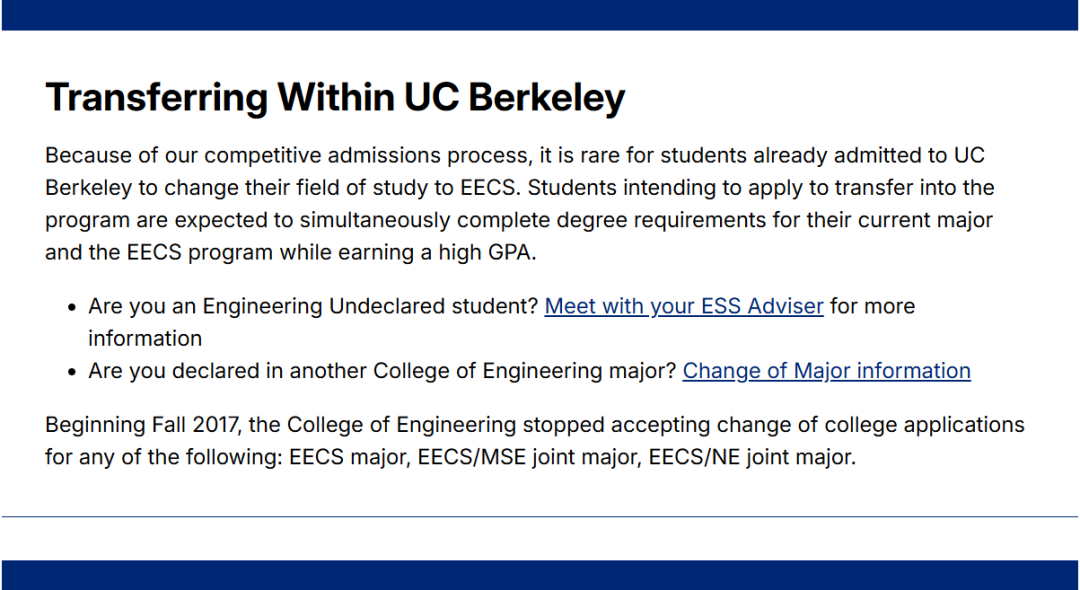Viewport: 1080px width, 590px height.
Task: Click the dark blue banner at the top
Action: (x=540, y=14)
